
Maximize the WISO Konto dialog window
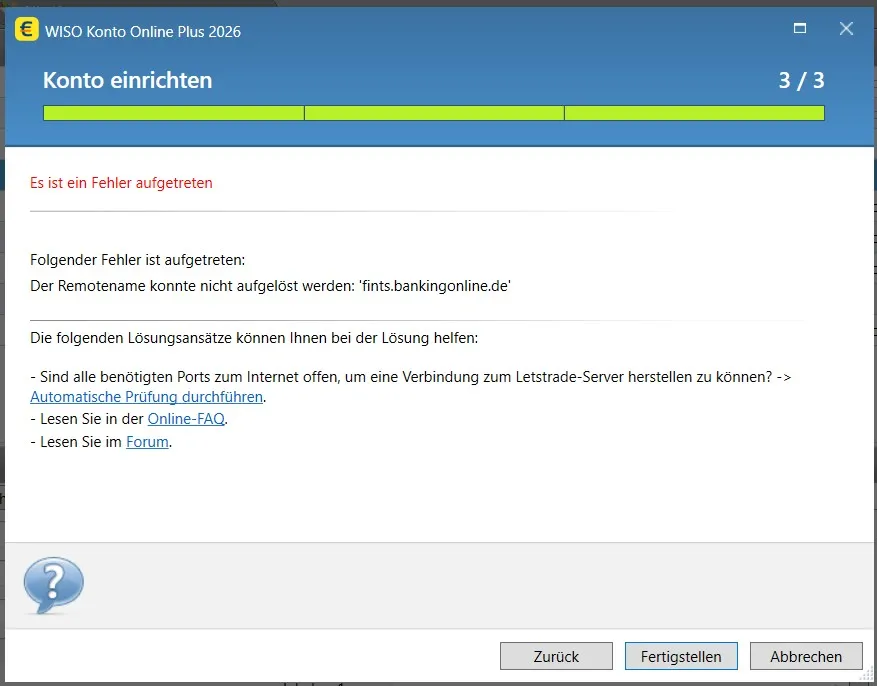click(x=800, y=29)
